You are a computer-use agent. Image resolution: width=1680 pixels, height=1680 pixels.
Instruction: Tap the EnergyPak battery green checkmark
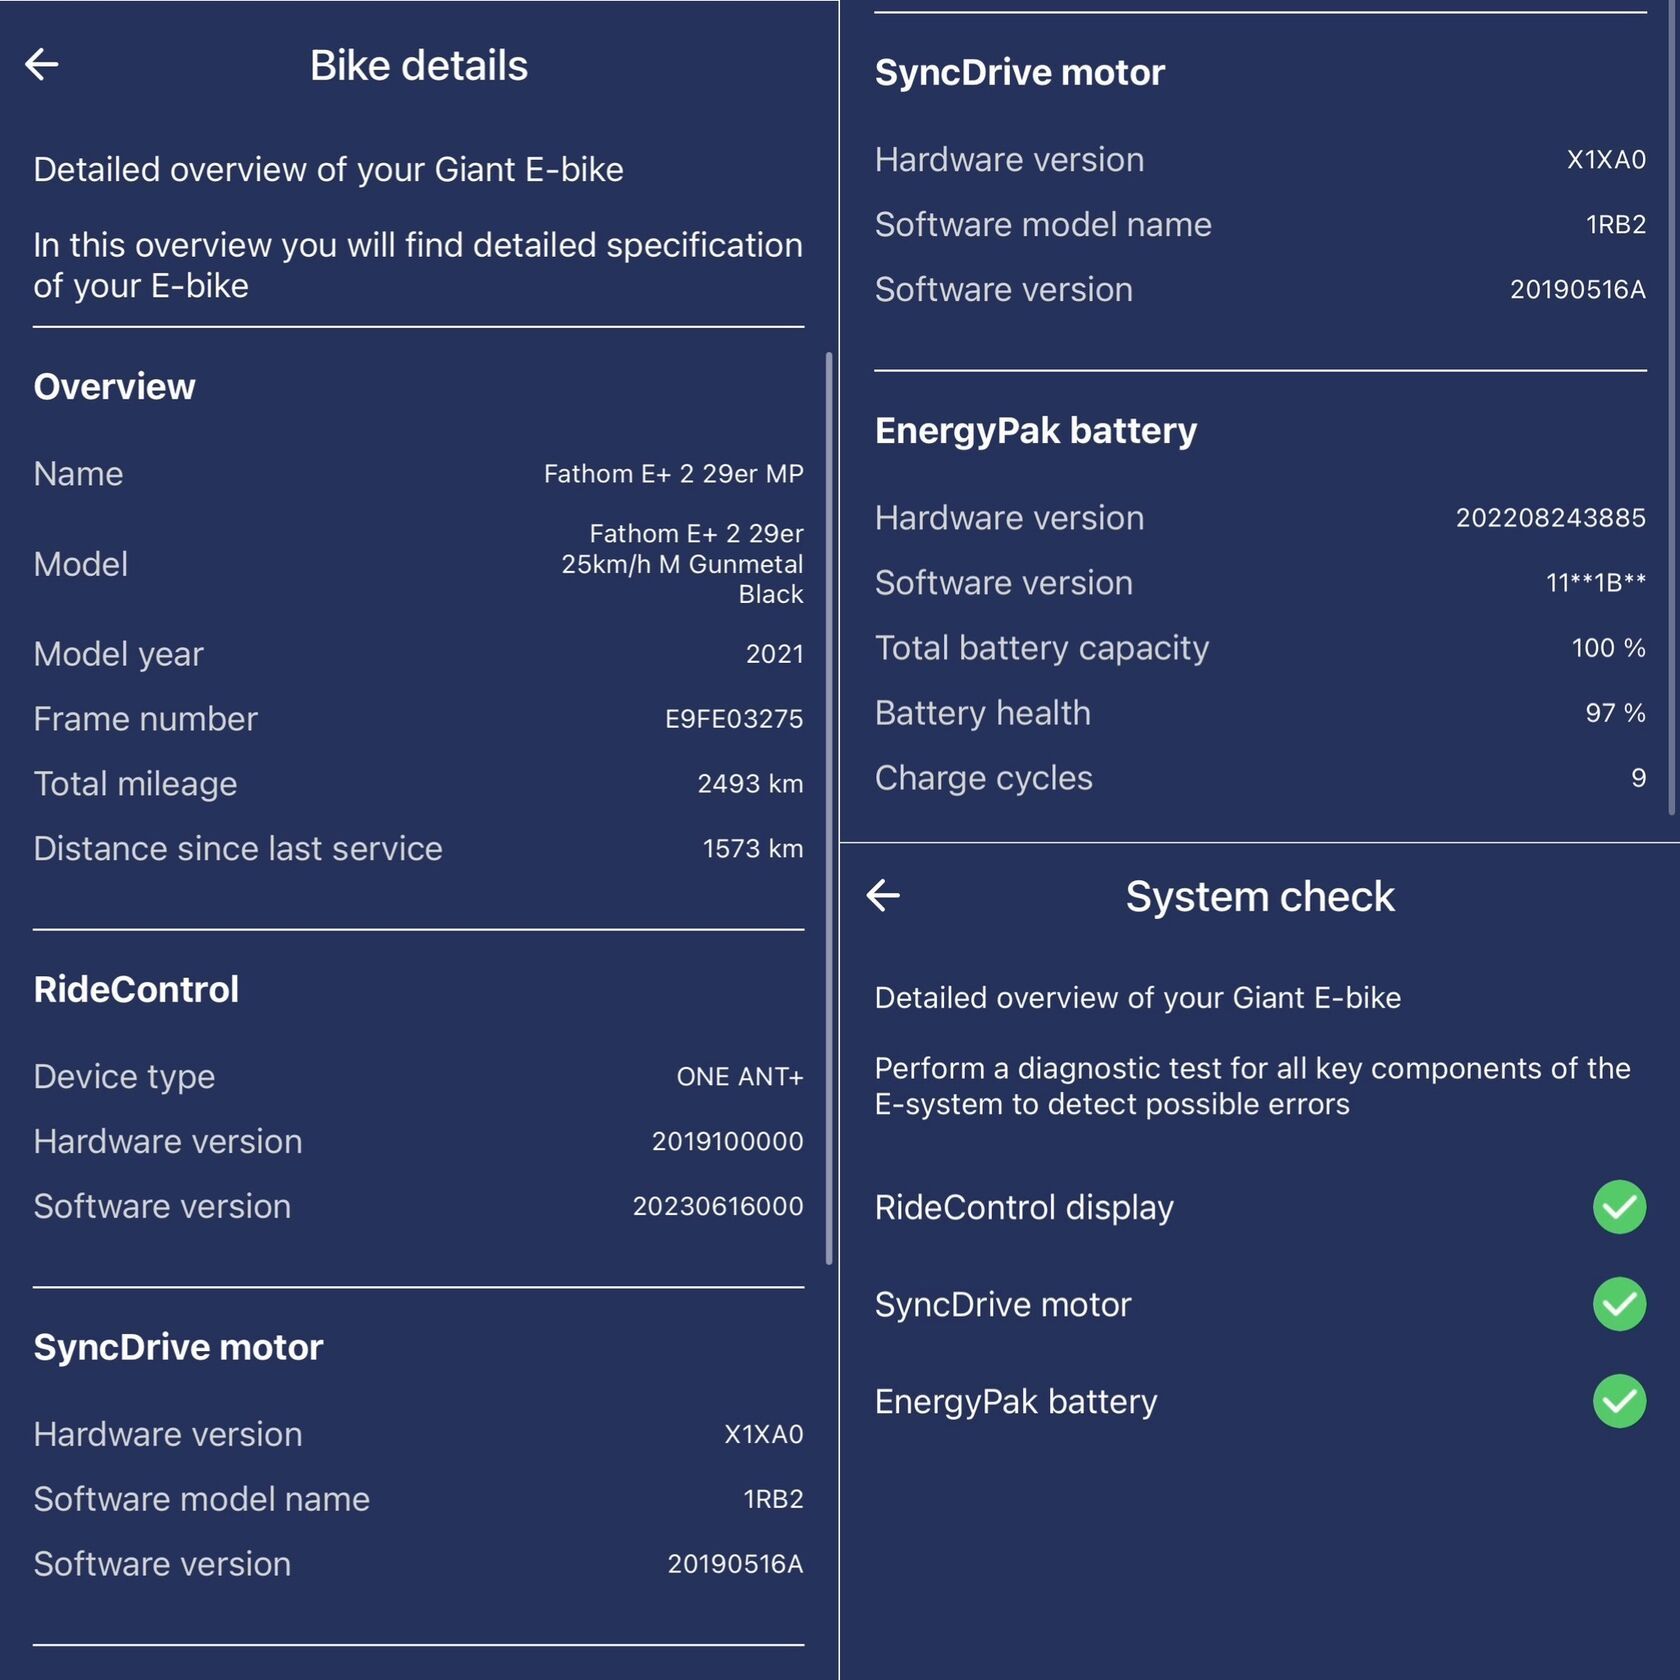[x=1619, y=1401]
